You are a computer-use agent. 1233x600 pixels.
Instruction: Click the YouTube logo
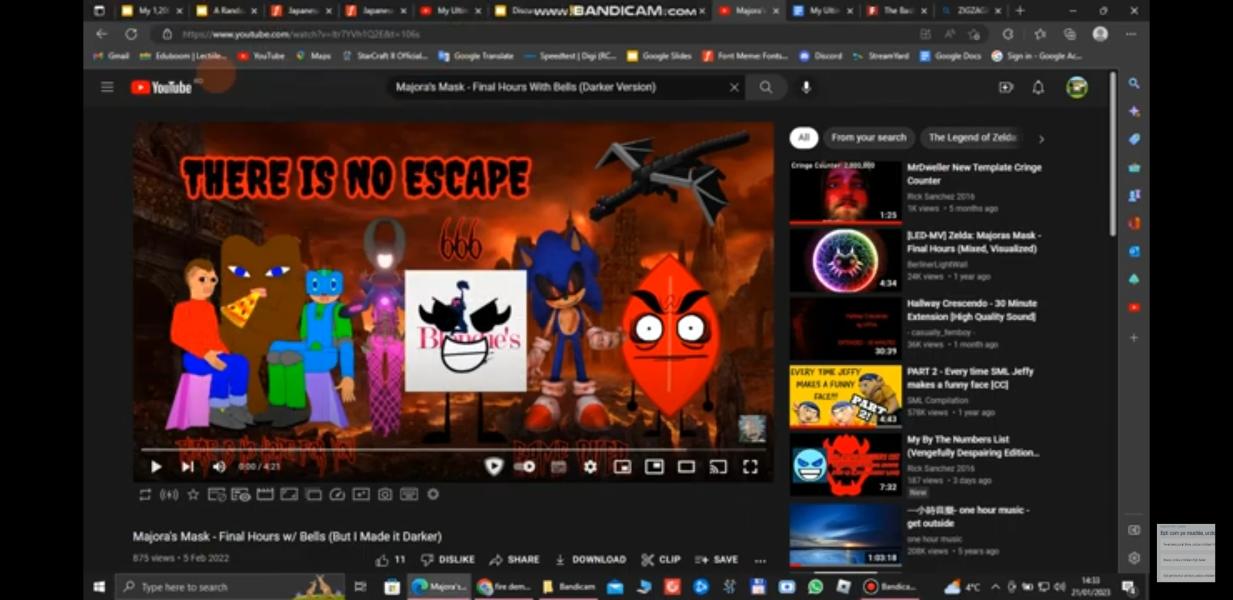point(161,87)
